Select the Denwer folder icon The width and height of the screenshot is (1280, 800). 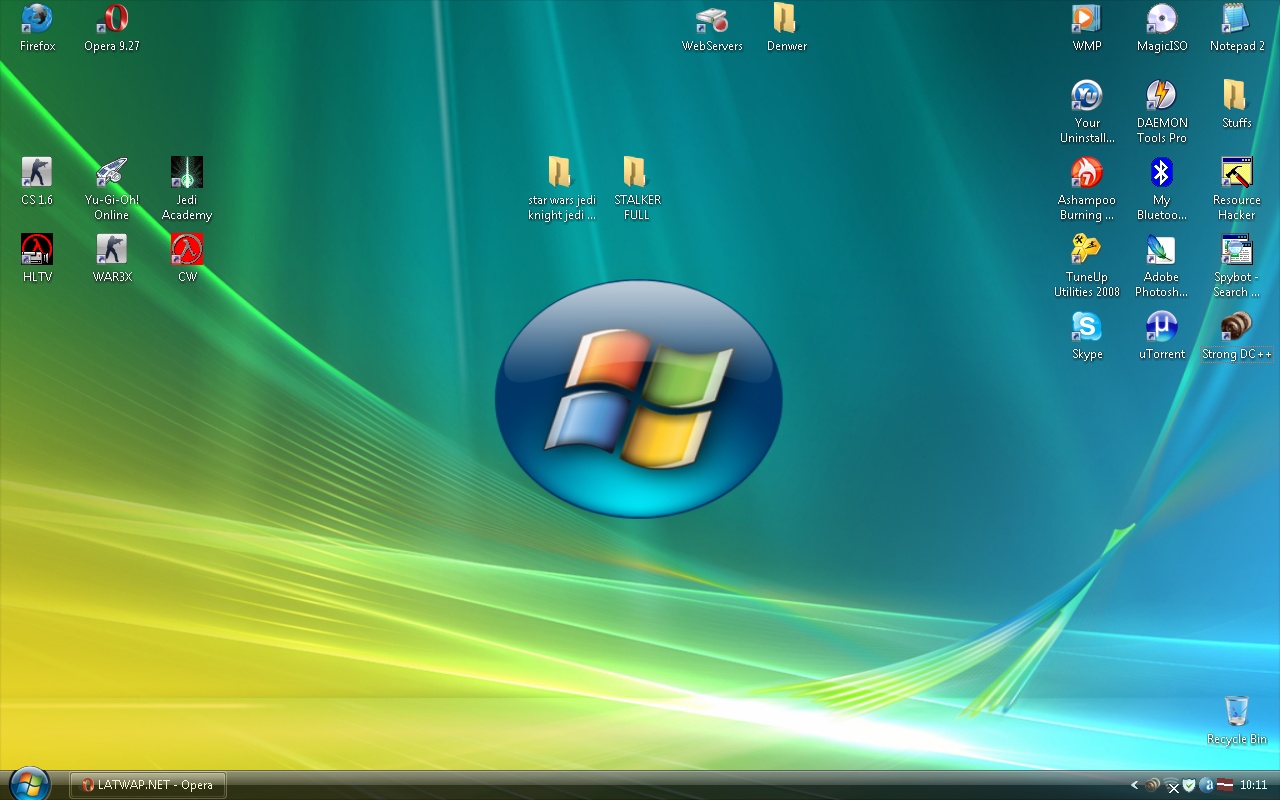(x=787, y=27)
